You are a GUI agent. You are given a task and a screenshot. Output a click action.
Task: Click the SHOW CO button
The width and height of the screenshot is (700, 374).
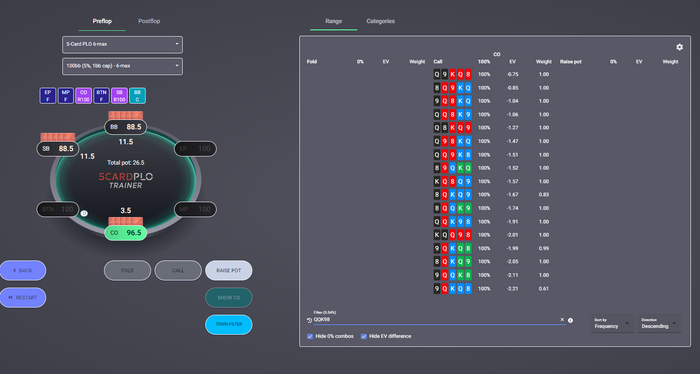[229, 298]
